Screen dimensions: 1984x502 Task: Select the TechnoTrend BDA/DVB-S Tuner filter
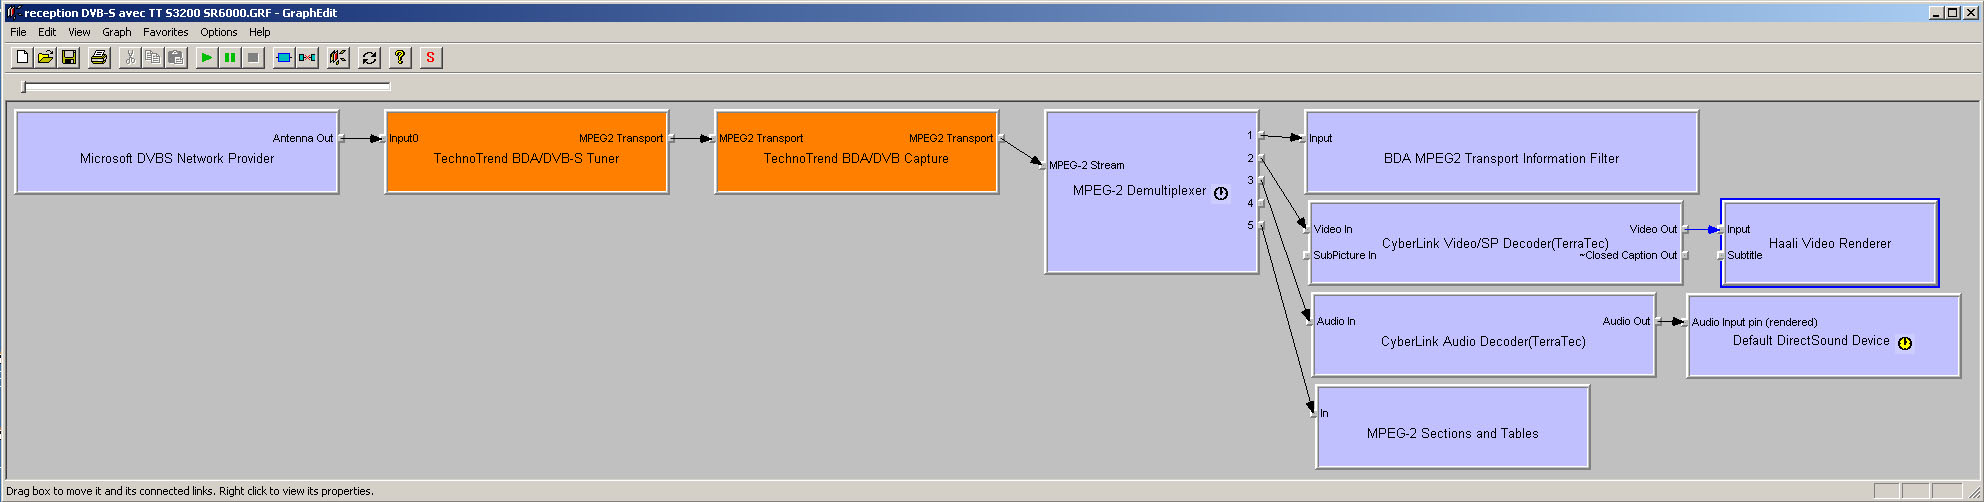pos(526,152)
